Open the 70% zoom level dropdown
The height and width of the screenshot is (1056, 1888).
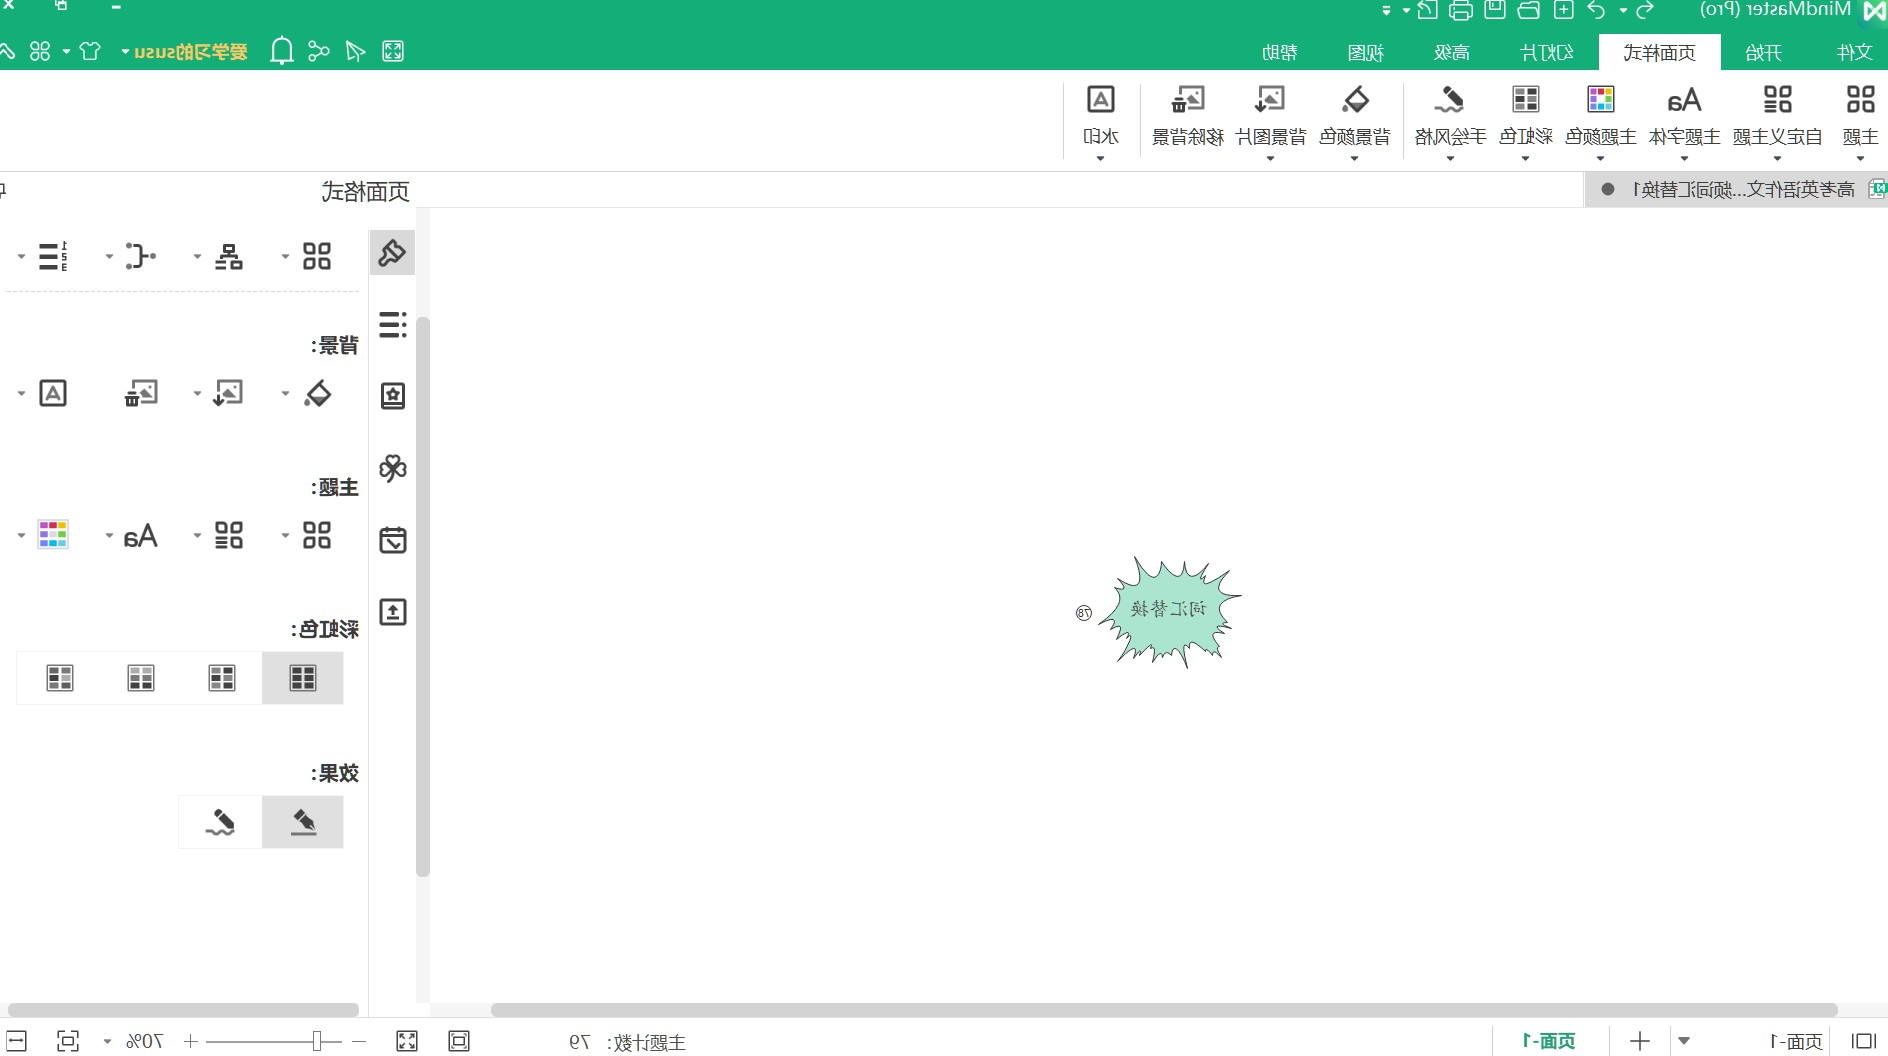pos(108,1042)
